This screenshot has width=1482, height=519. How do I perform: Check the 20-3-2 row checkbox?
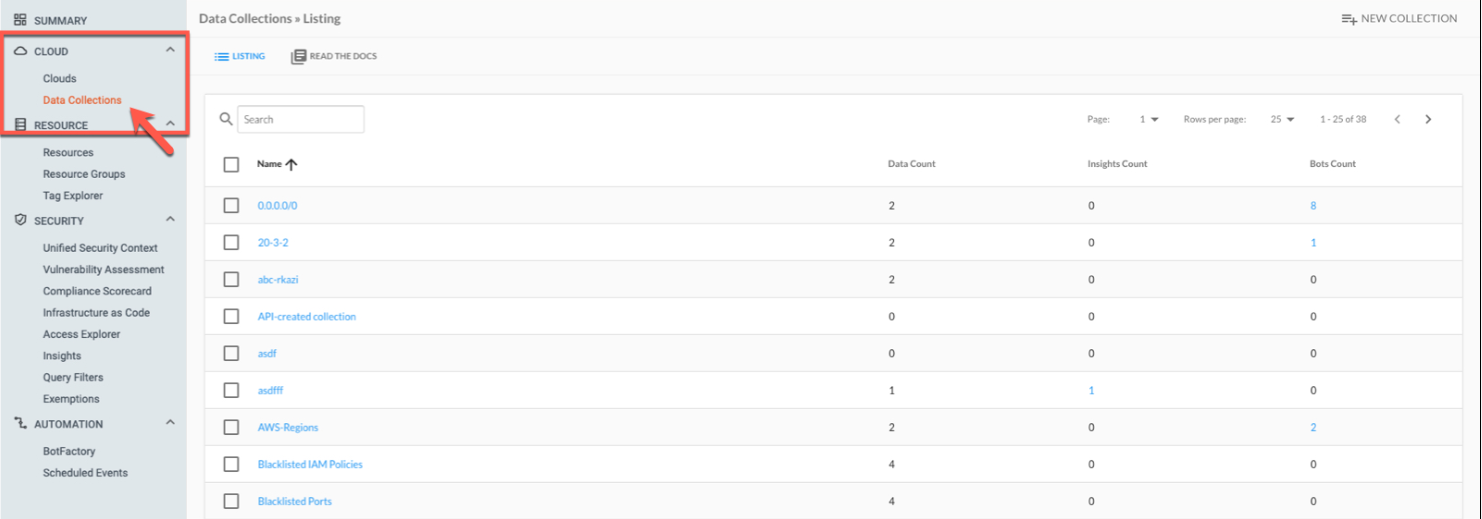(231, 242)
